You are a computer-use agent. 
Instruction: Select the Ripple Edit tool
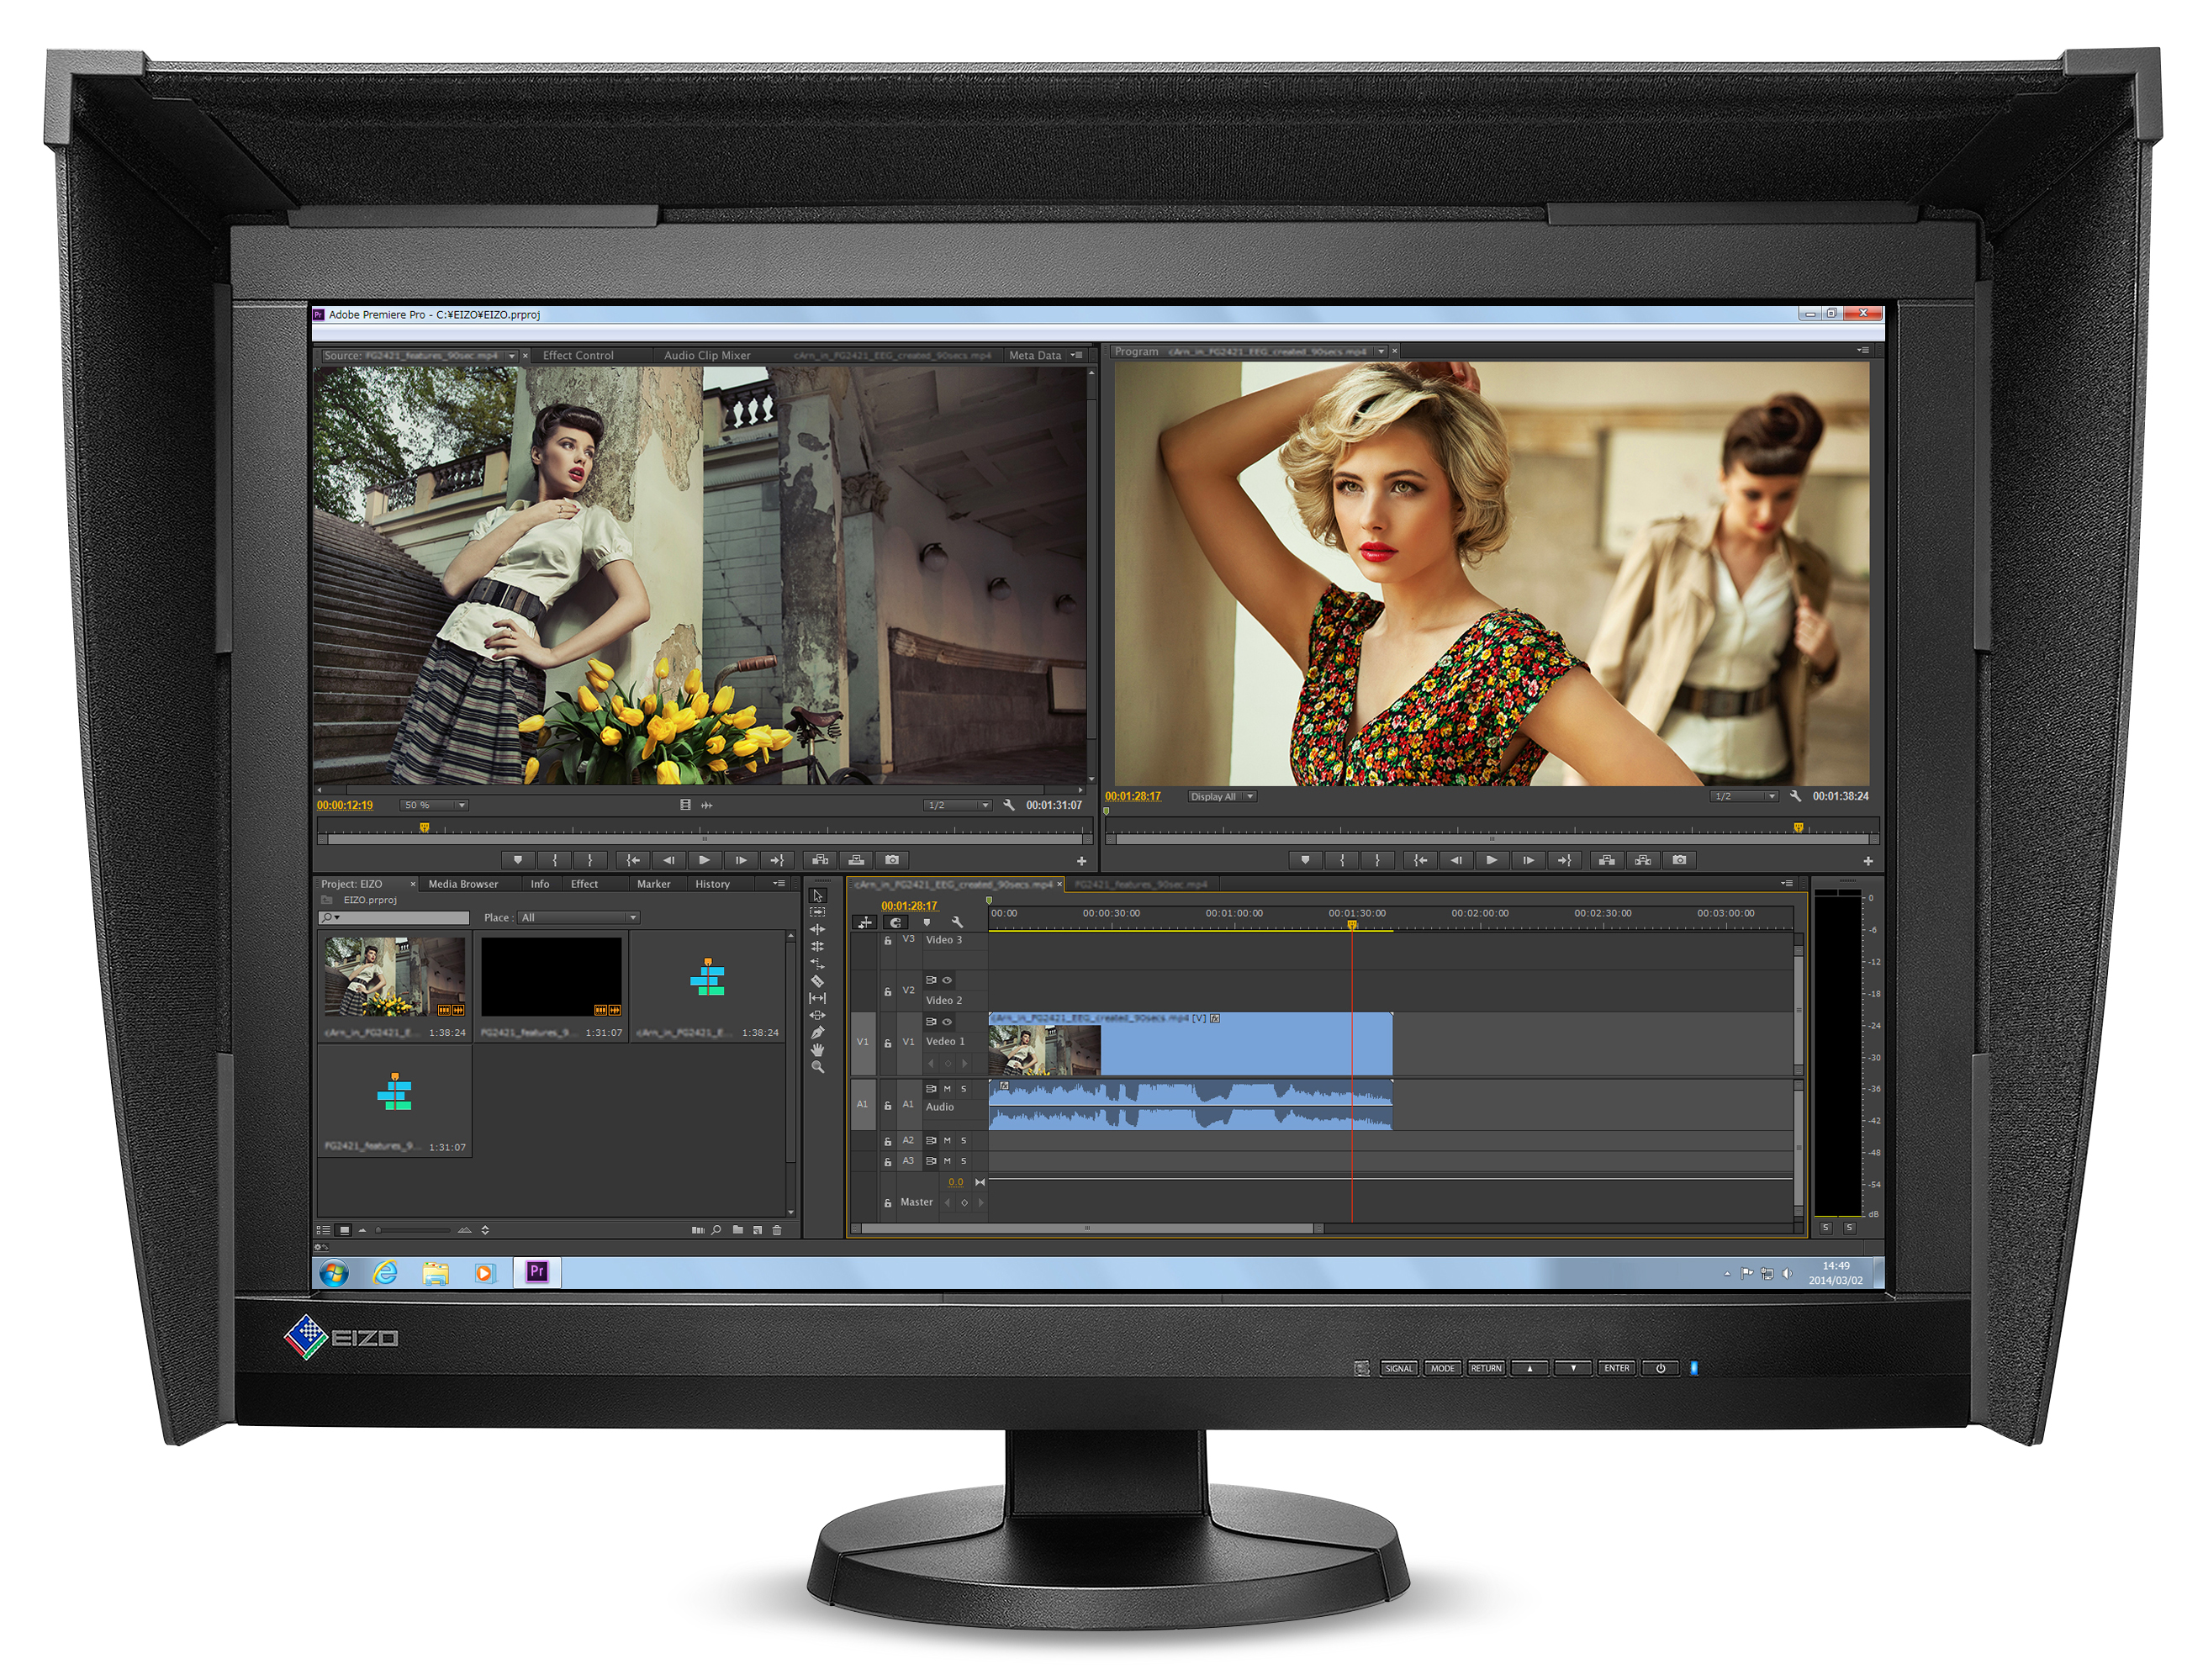click(x=817, y=929)
